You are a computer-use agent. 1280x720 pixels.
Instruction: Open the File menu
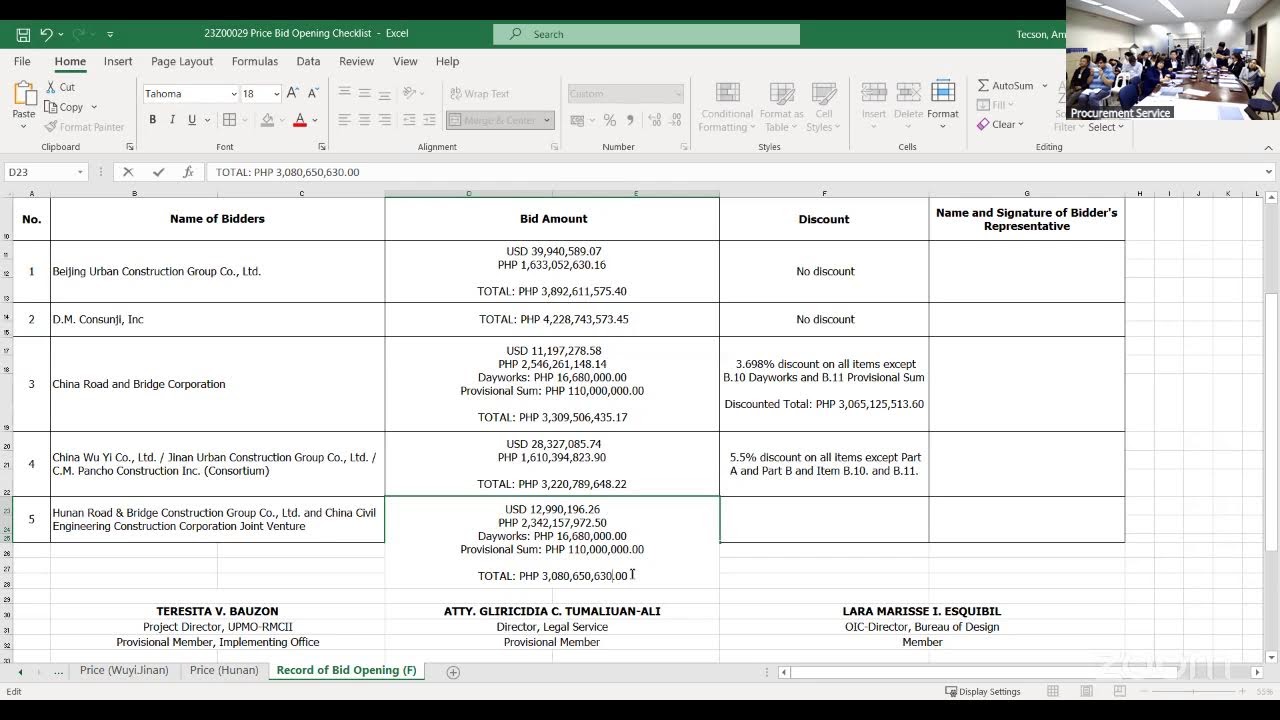22,61
